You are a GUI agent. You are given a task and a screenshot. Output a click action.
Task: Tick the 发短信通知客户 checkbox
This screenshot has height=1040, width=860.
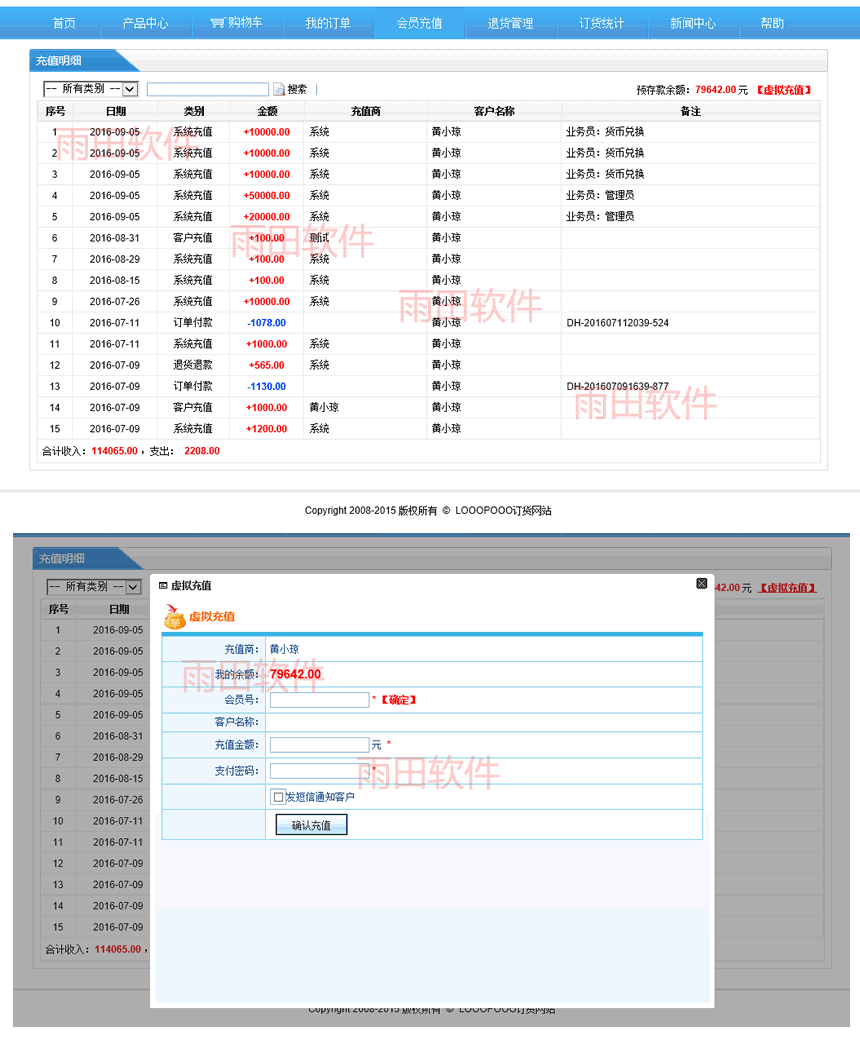[278, 797]
